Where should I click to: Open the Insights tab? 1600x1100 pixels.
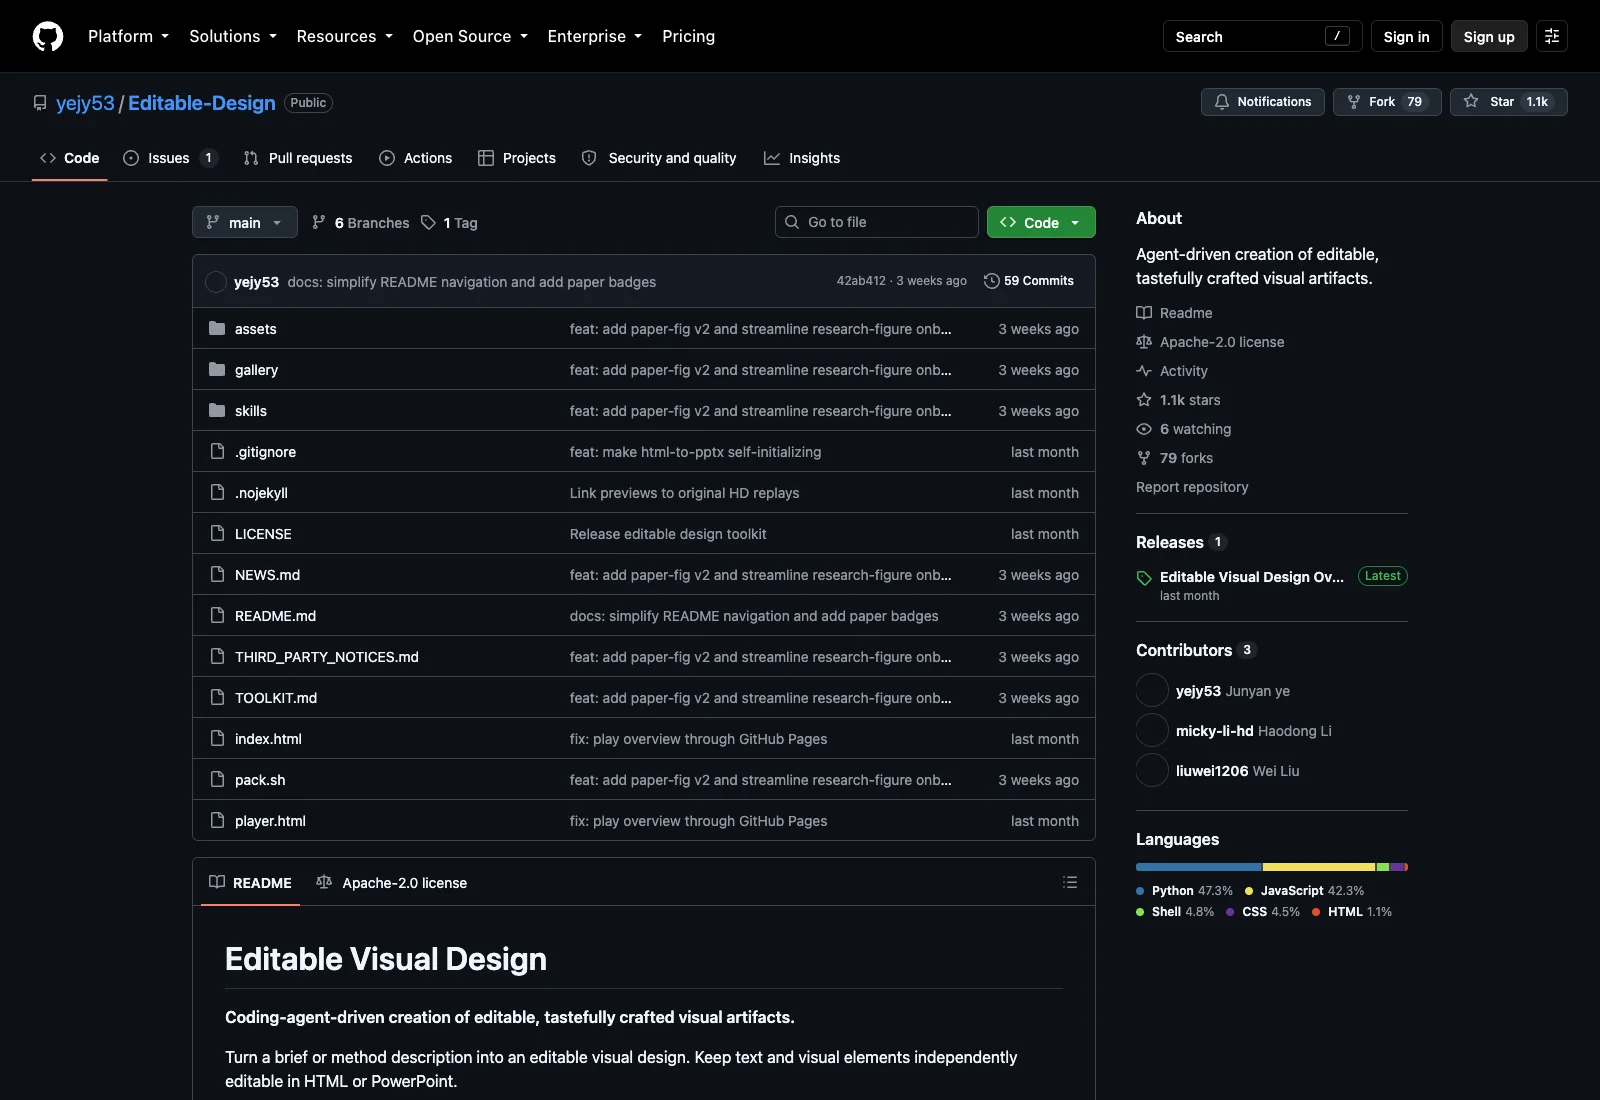pyautogui.click(x=802, y=158)
